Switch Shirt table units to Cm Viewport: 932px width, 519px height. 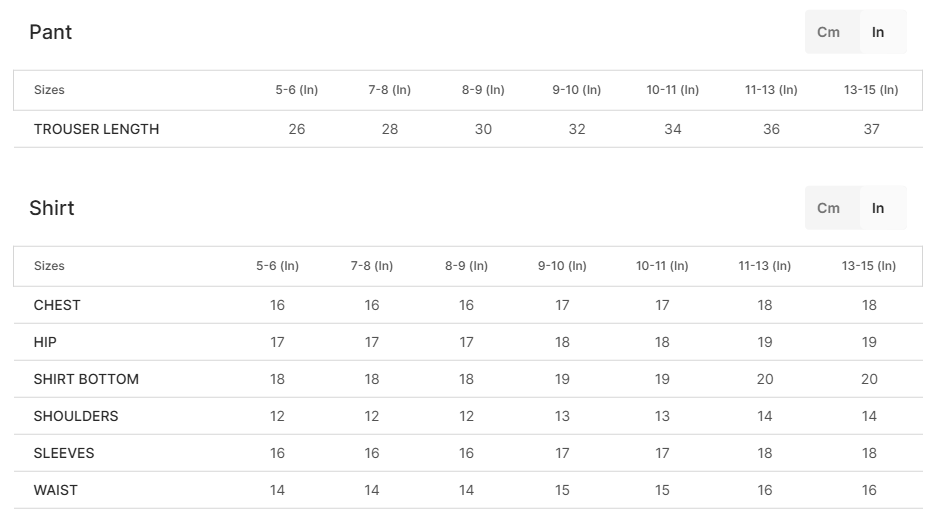tap(831, 208)
